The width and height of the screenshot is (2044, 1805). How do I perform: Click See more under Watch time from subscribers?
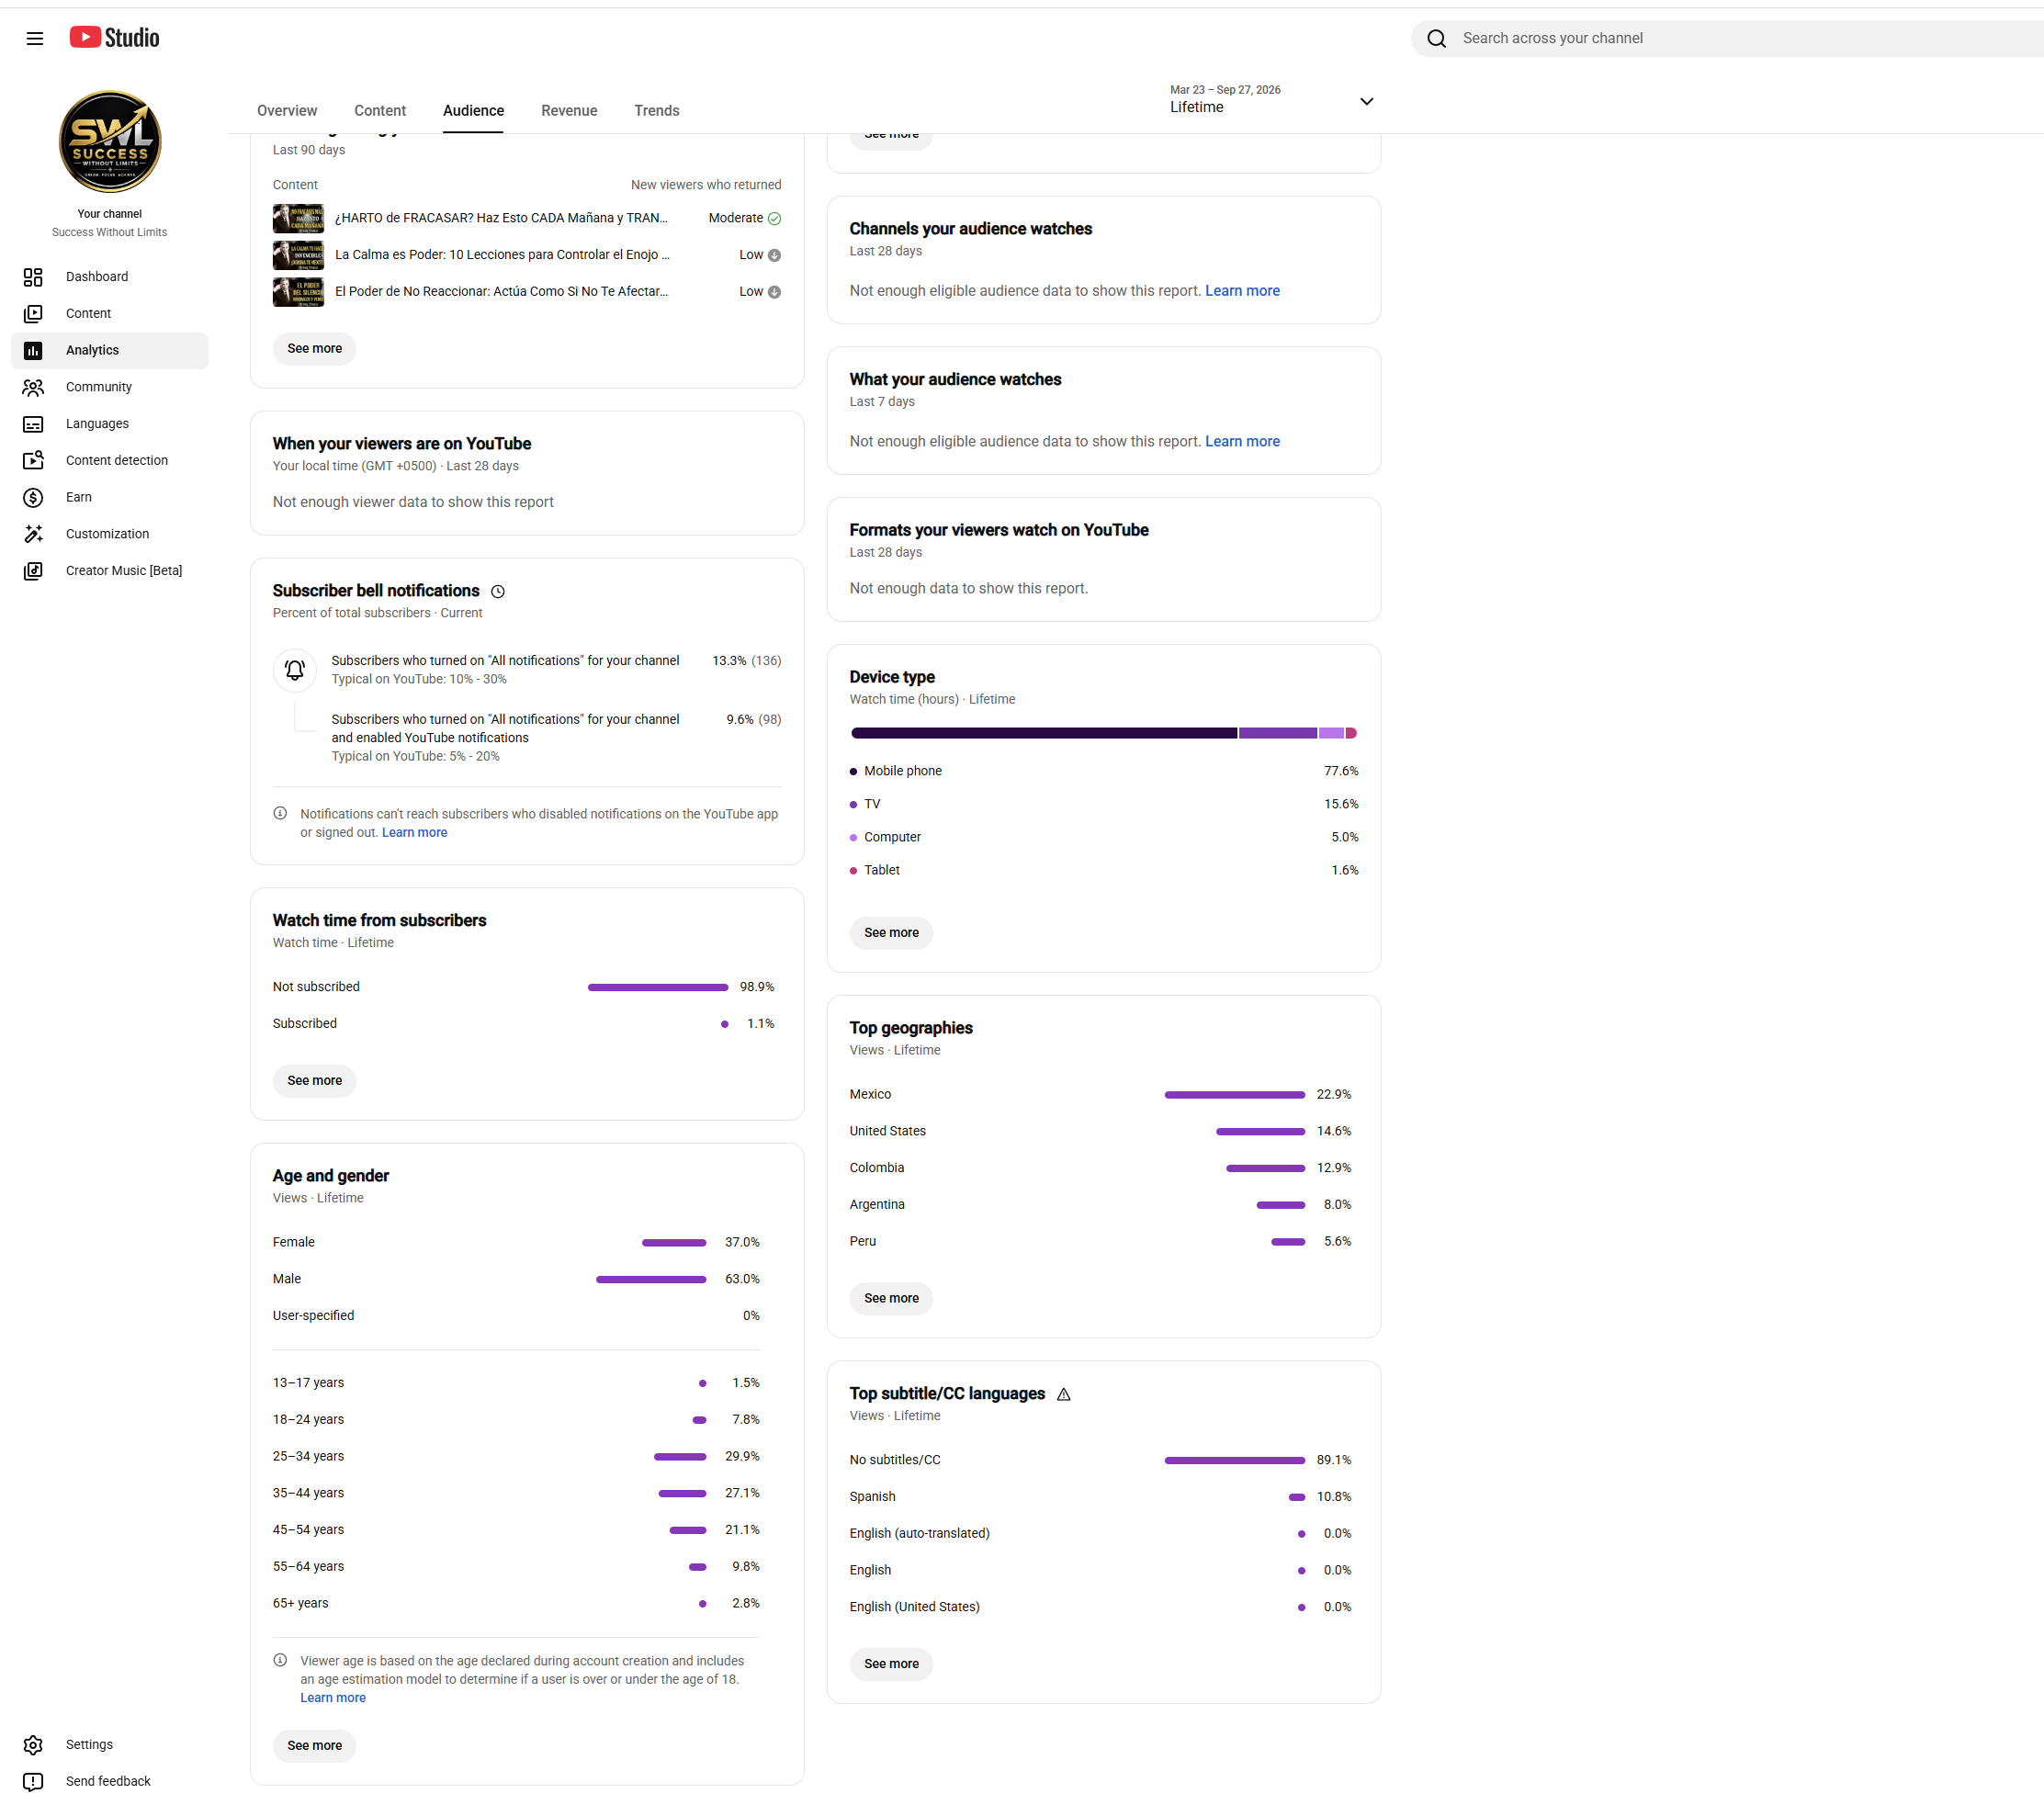315,1081
